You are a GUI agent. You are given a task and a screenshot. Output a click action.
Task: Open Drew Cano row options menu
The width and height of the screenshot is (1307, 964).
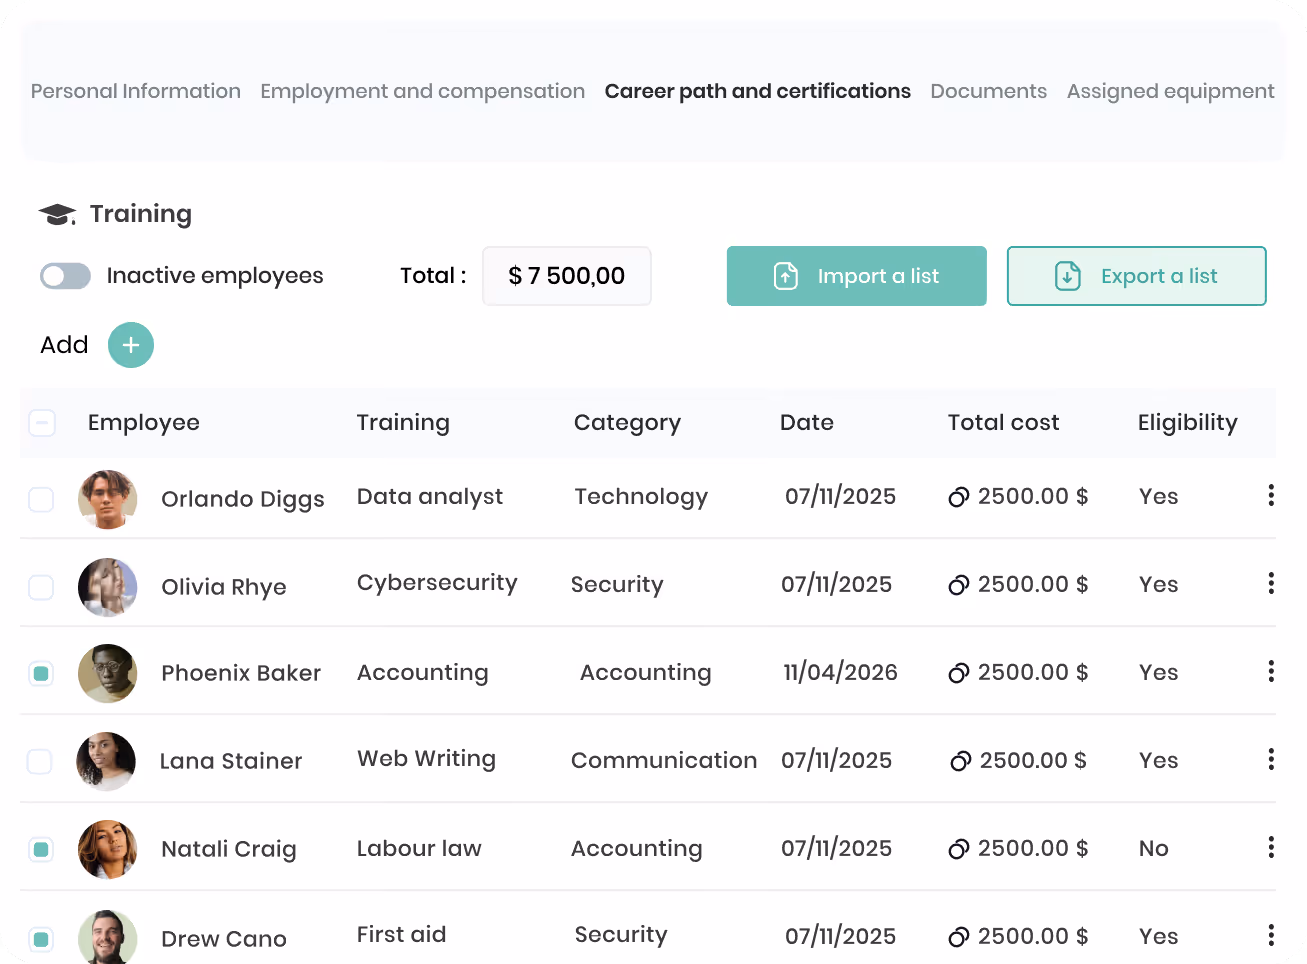coord(1271,935)
